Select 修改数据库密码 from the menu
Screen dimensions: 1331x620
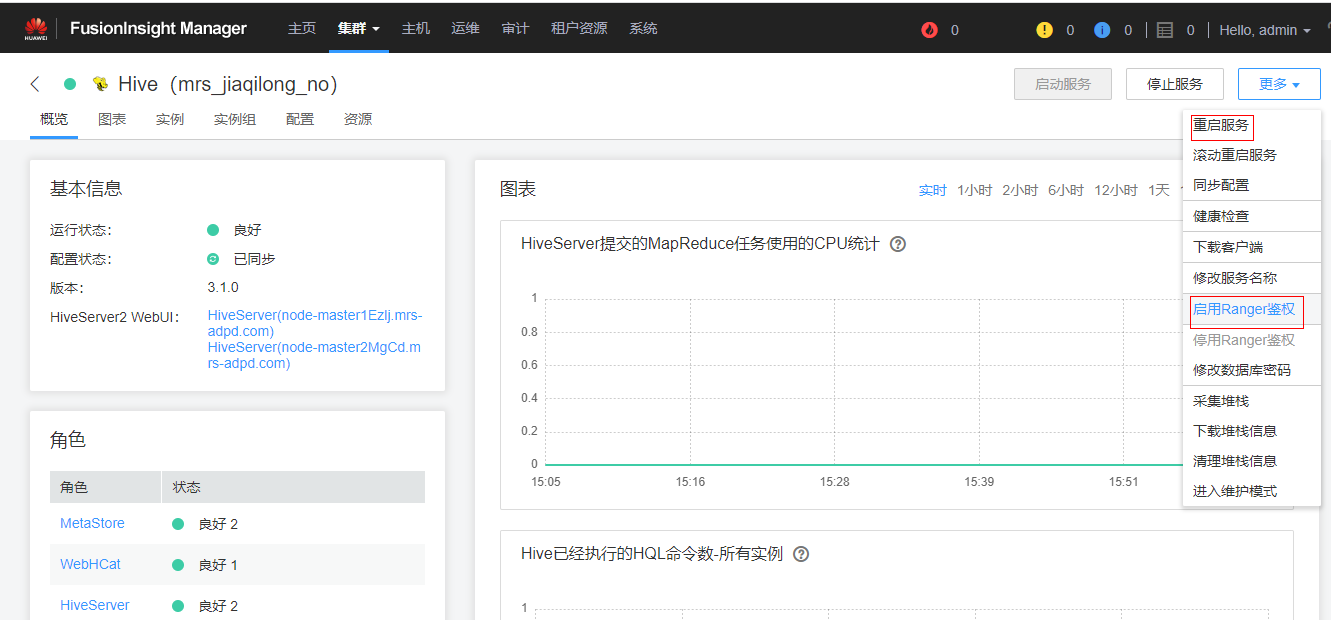tap(1242, 370)
